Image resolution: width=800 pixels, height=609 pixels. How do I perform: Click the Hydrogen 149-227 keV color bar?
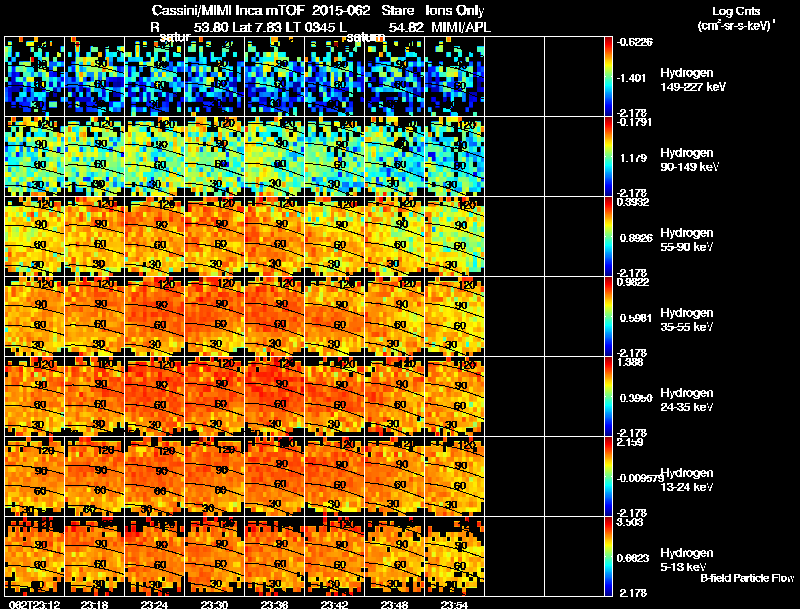(608, 76)
